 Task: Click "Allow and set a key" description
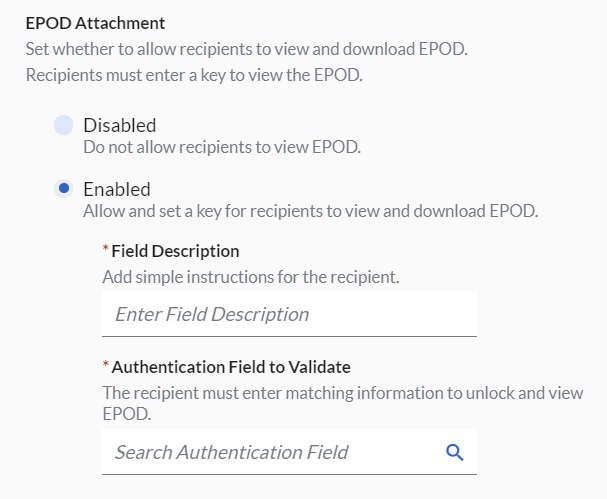pyautogui.click(x=311, y=211)
